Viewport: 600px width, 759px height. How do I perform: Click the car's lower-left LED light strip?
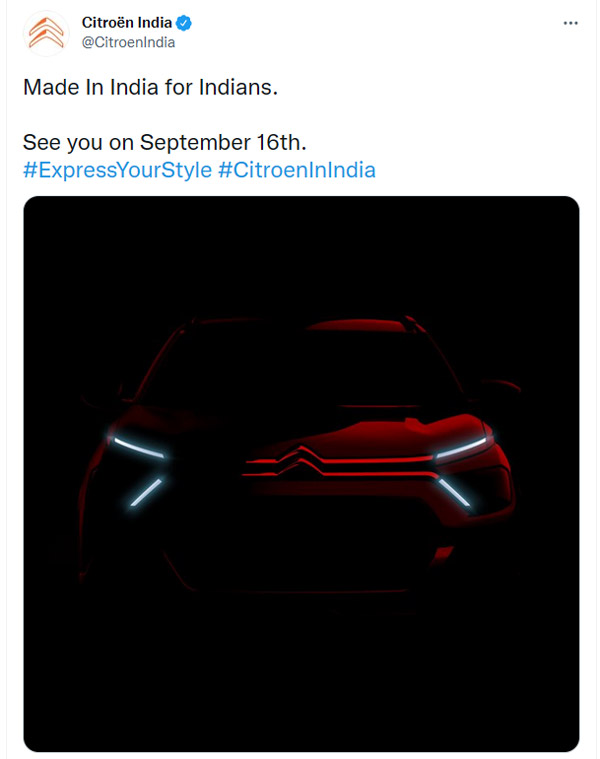coord(145,491)
